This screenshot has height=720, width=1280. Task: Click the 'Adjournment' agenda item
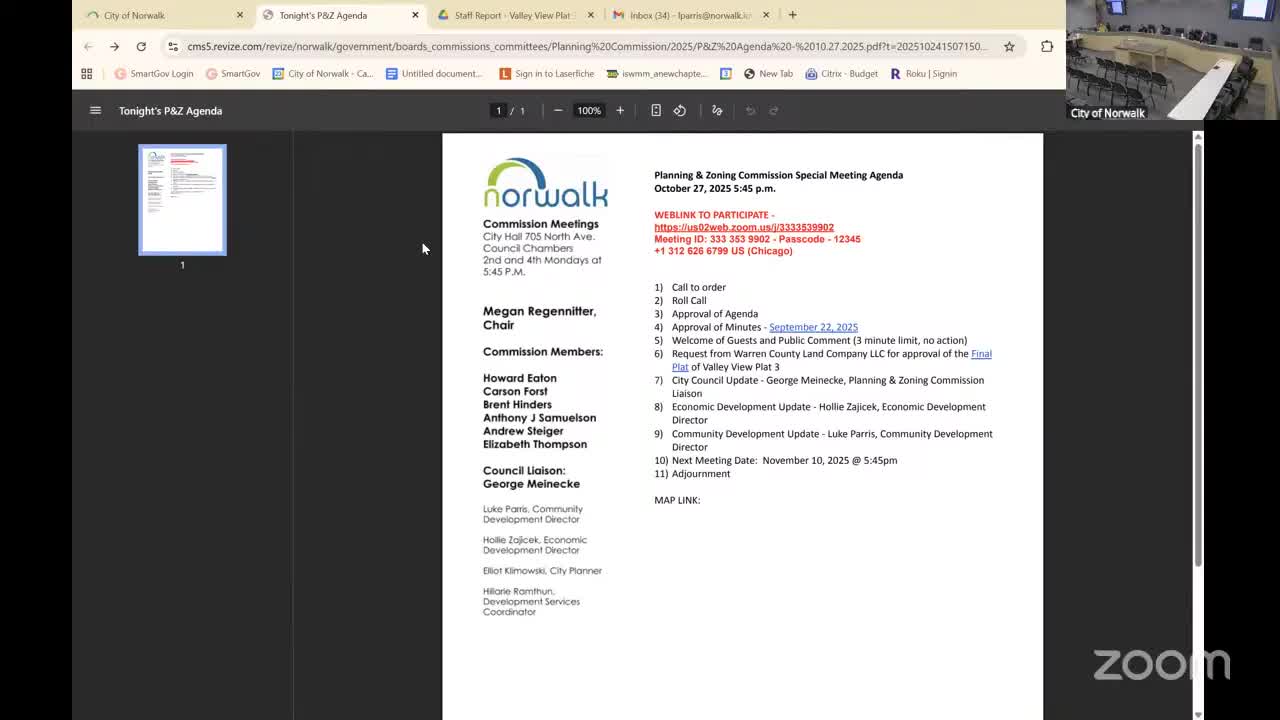pos(701,474)
